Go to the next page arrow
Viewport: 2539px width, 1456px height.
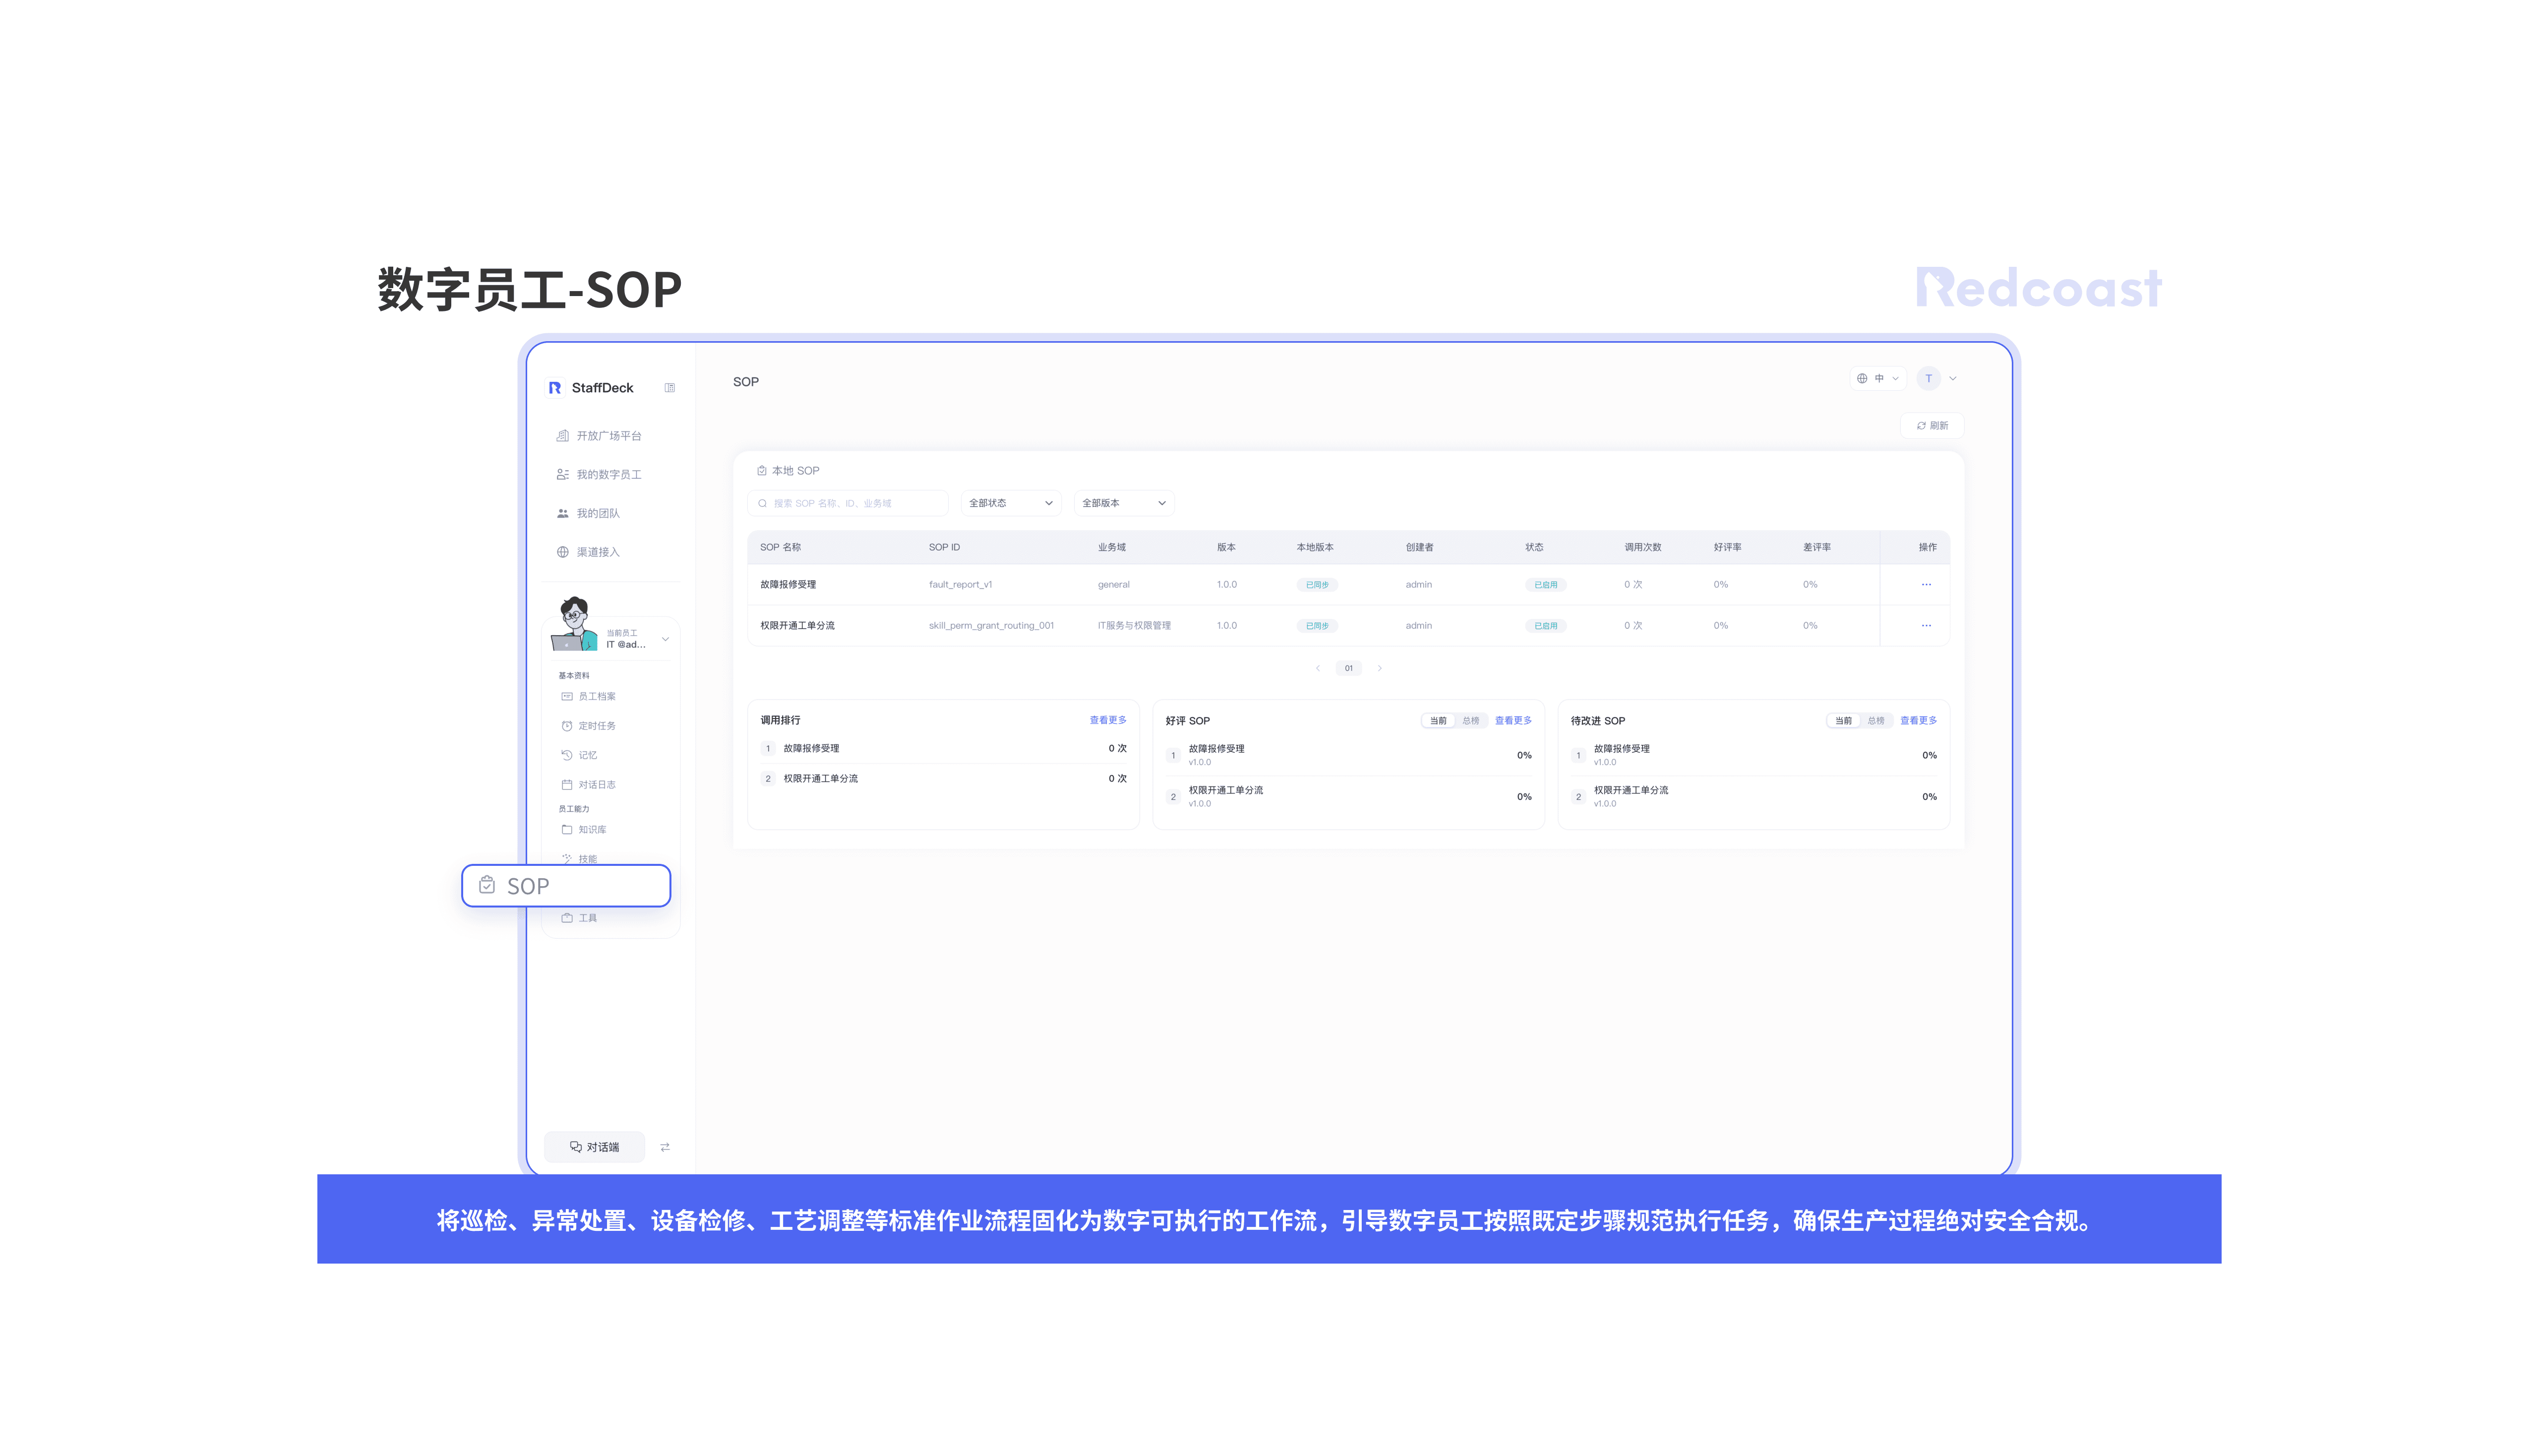click(1380, 669)
